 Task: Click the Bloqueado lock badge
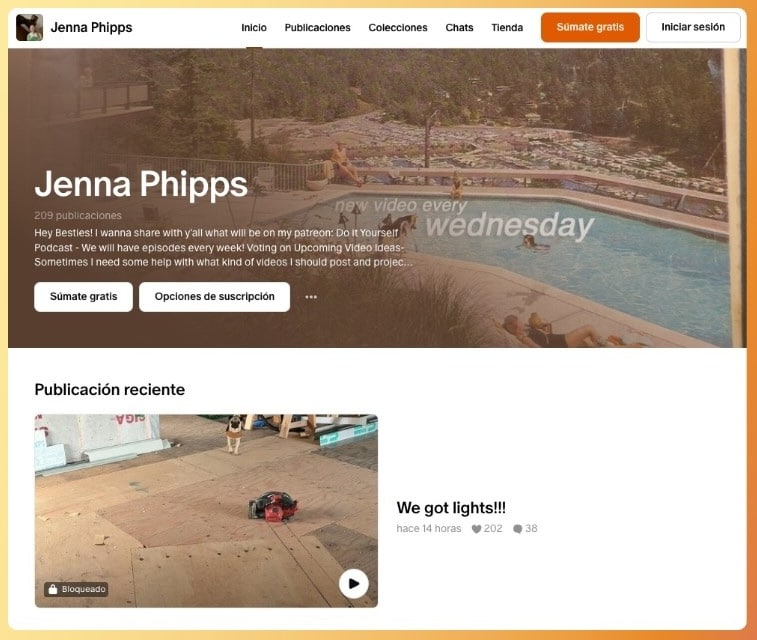76,589
